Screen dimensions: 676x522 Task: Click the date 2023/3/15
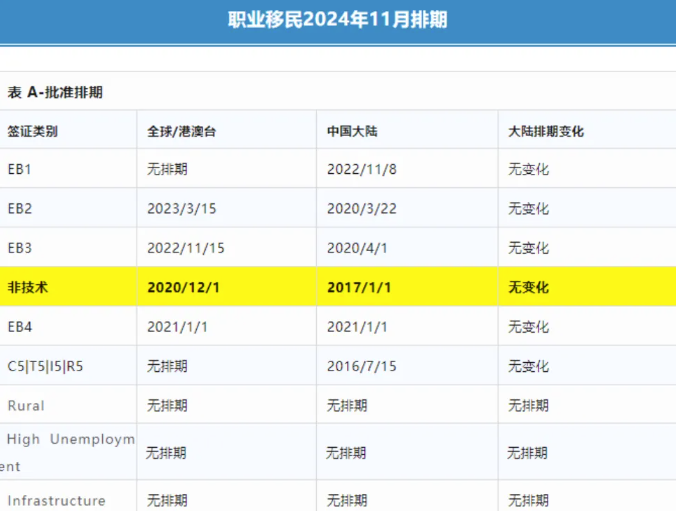182,209
